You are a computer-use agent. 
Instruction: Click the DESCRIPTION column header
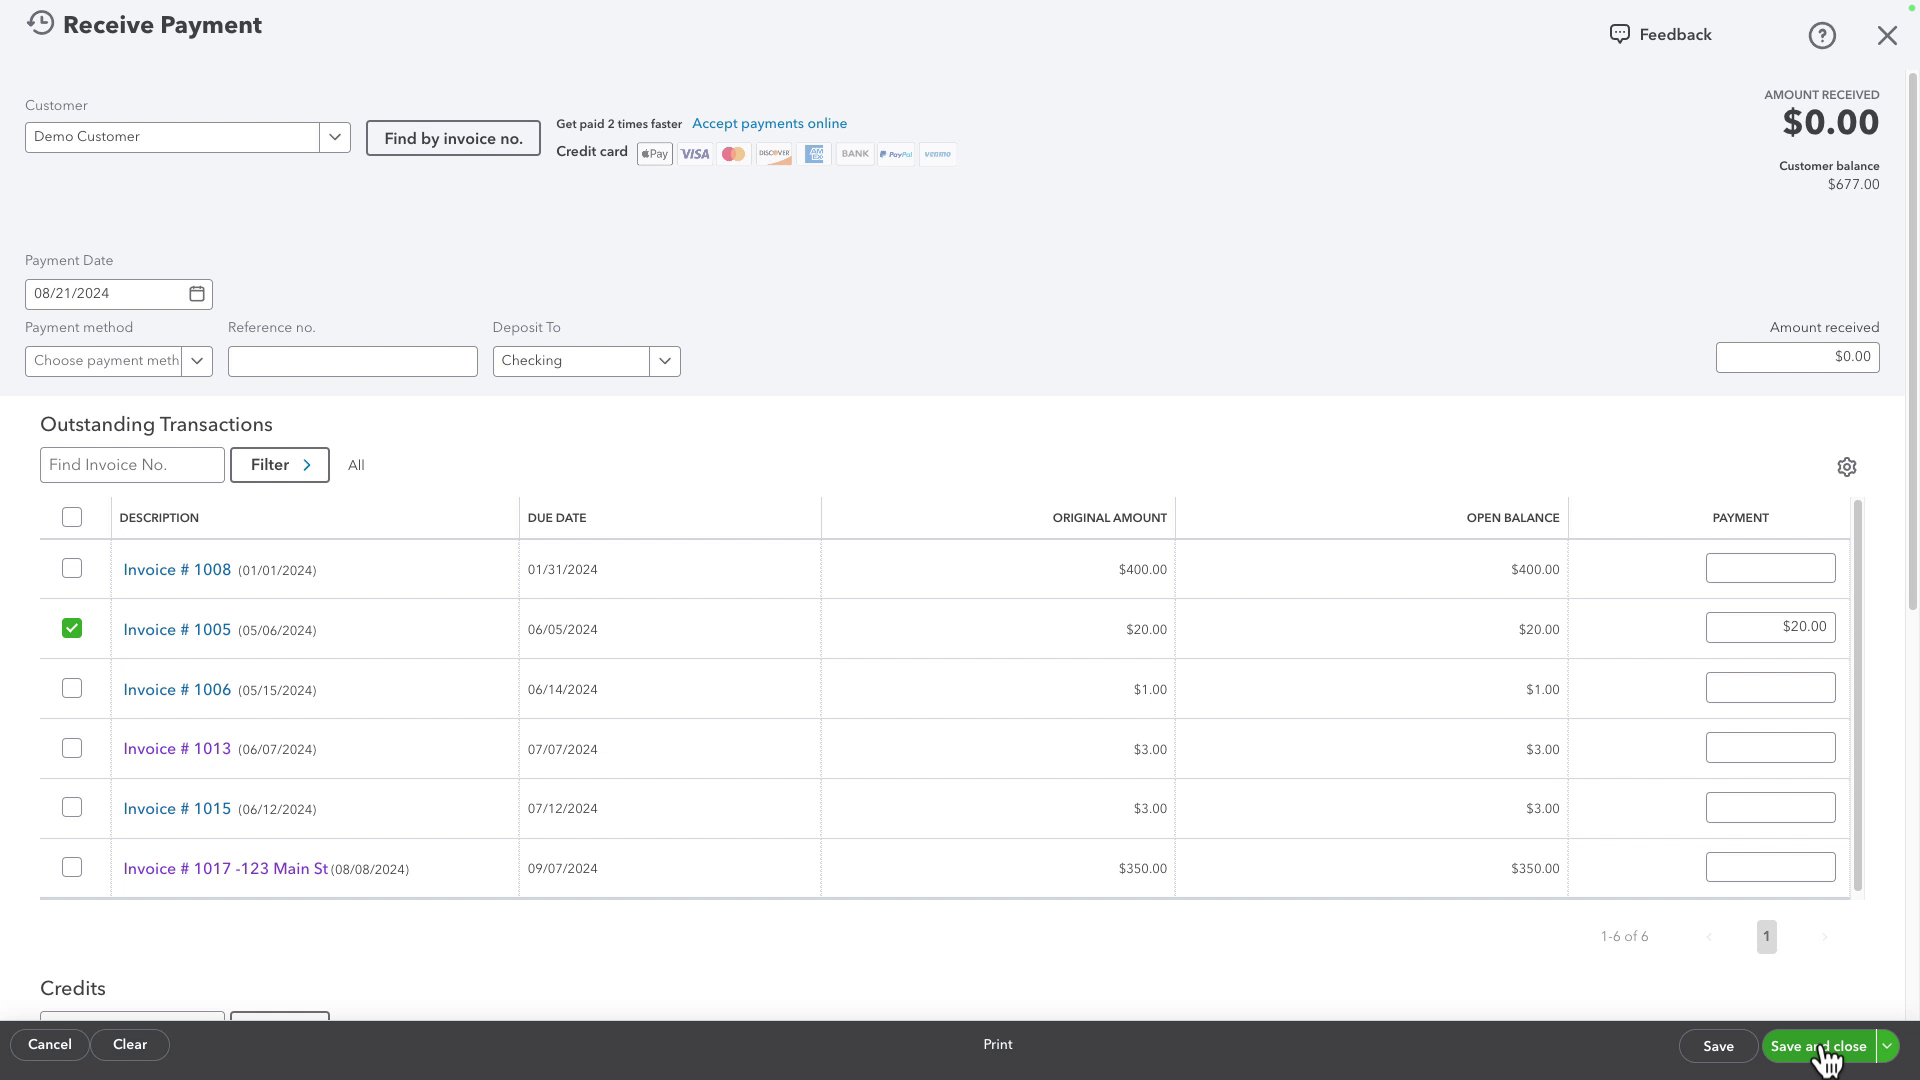coord(159,518)
